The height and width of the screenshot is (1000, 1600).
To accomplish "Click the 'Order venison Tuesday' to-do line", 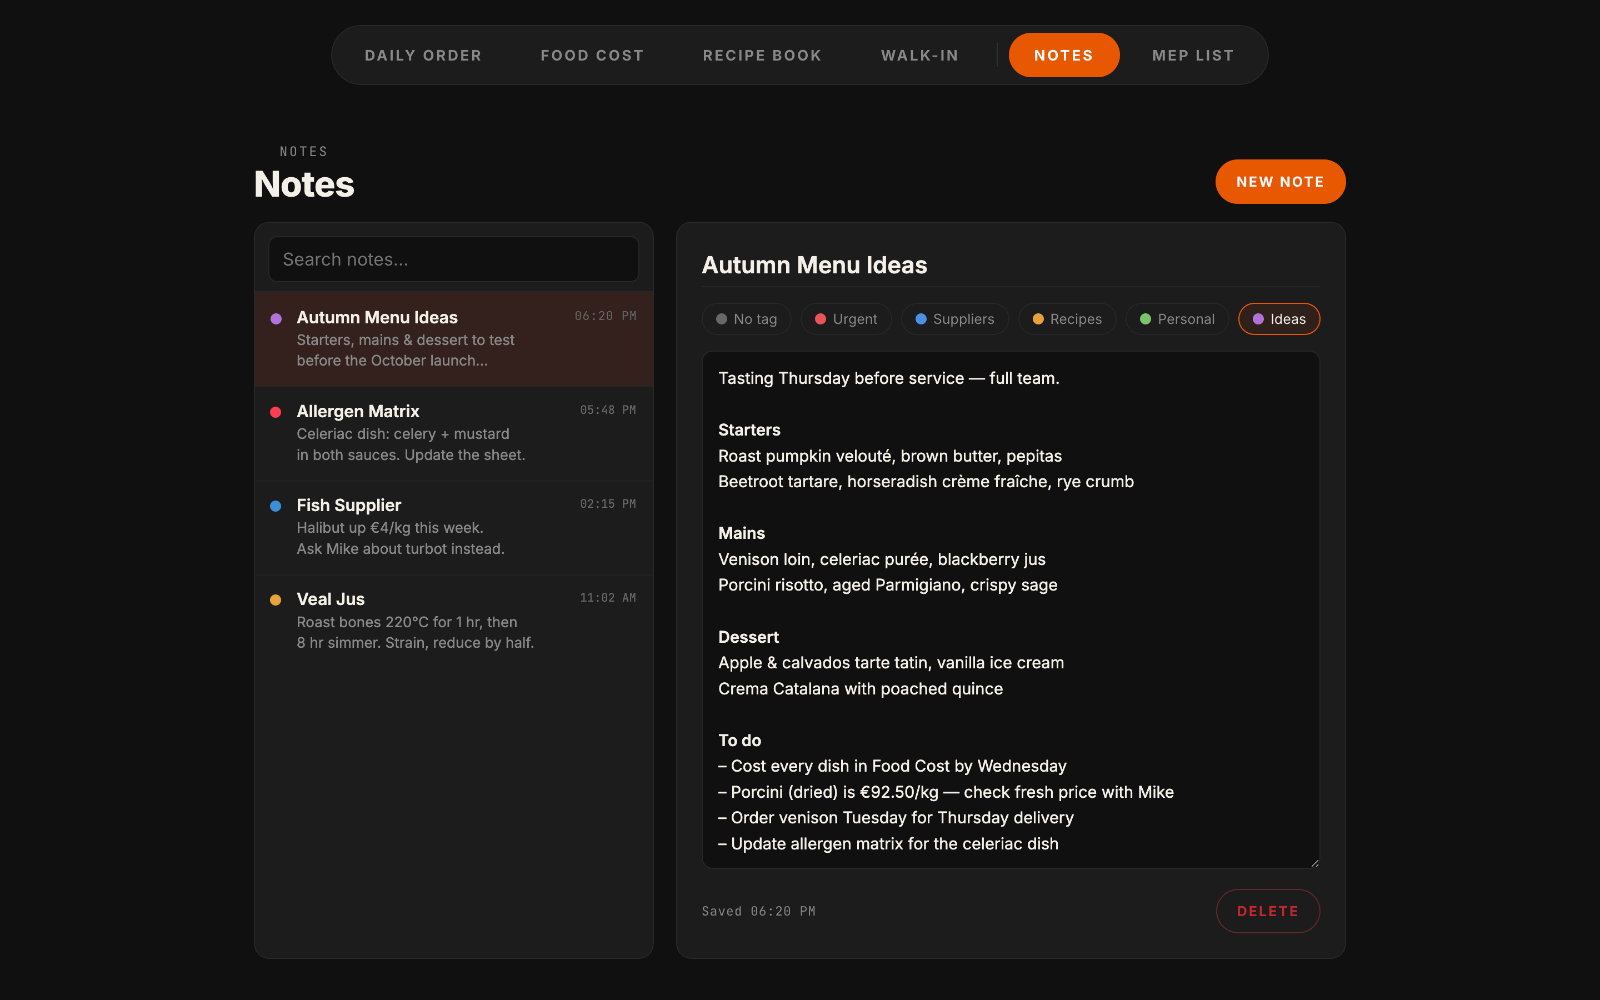I will point(896,818).
